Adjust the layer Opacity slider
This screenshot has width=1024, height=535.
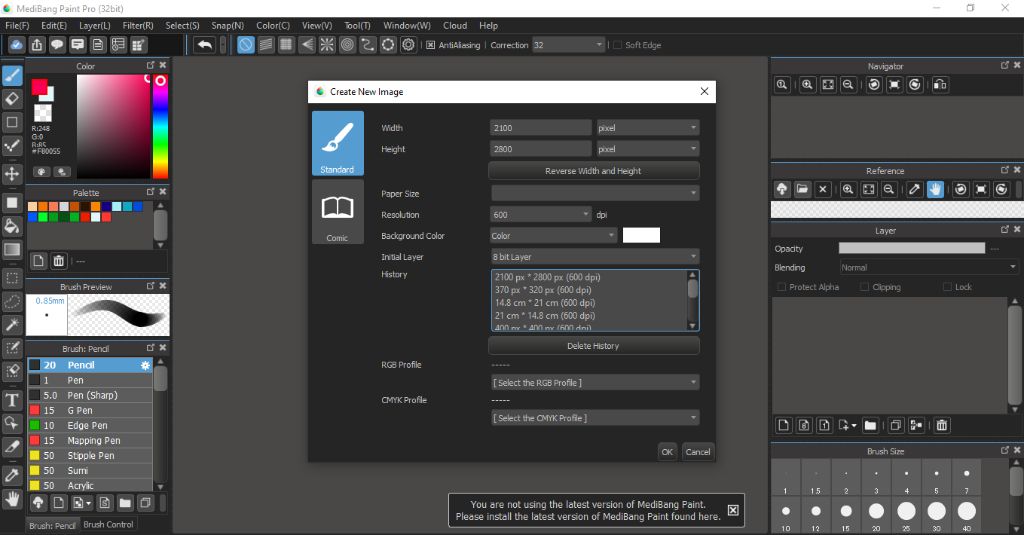click(912, 248)
